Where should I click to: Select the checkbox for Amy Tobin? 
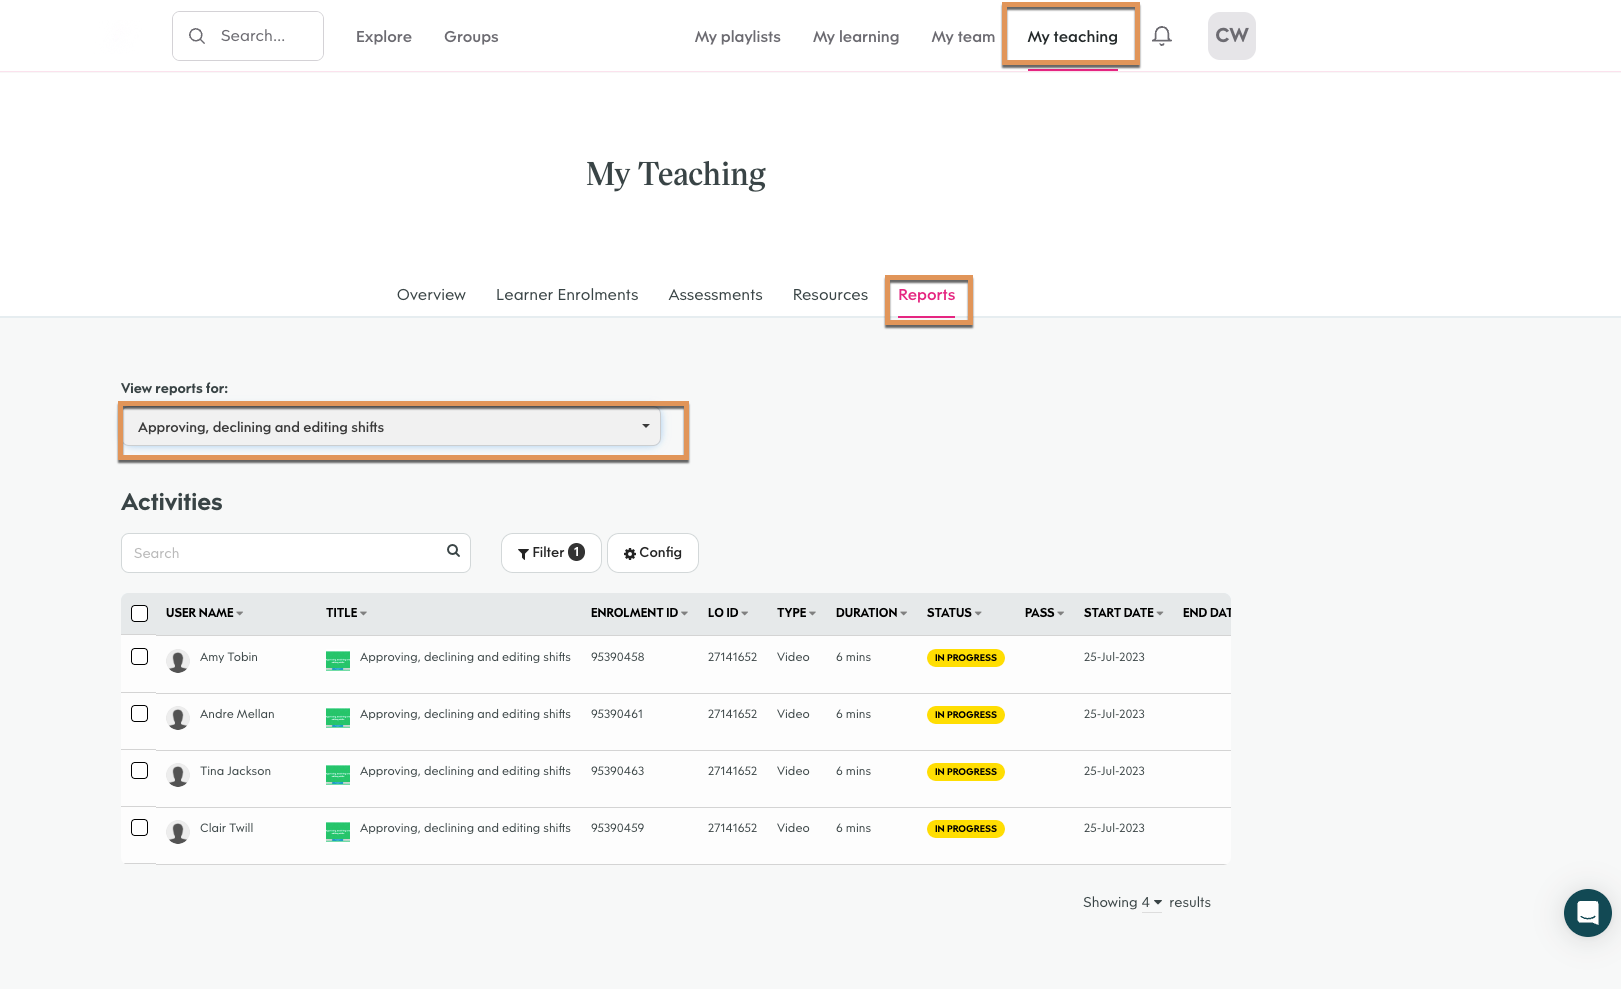point(140,657)
